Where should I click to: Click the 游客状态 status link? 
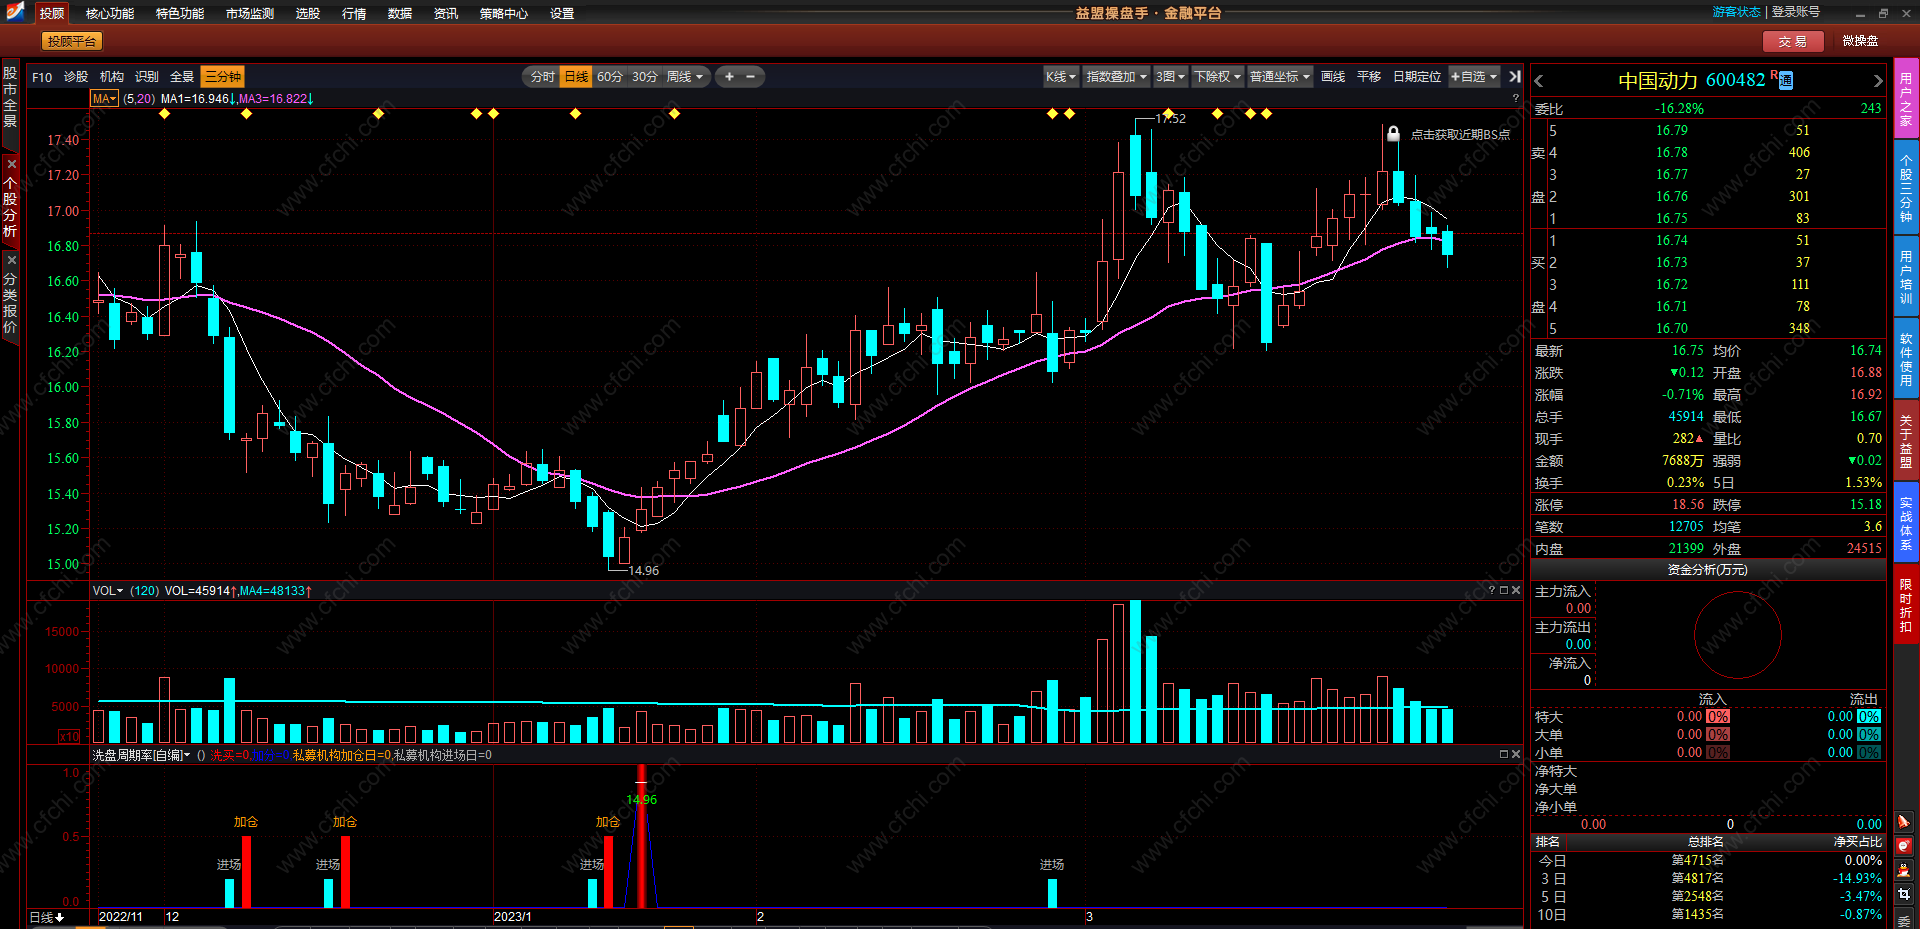click(1736, 12)
